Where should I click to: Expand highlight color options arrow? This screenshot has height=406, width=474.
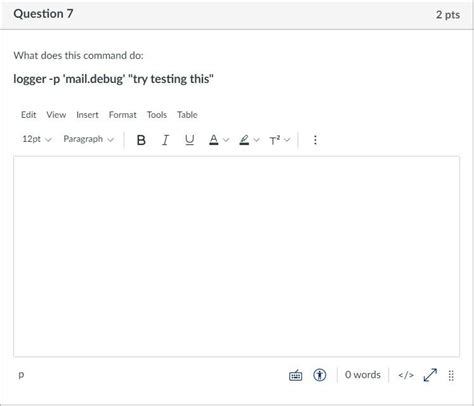(257, 140)
